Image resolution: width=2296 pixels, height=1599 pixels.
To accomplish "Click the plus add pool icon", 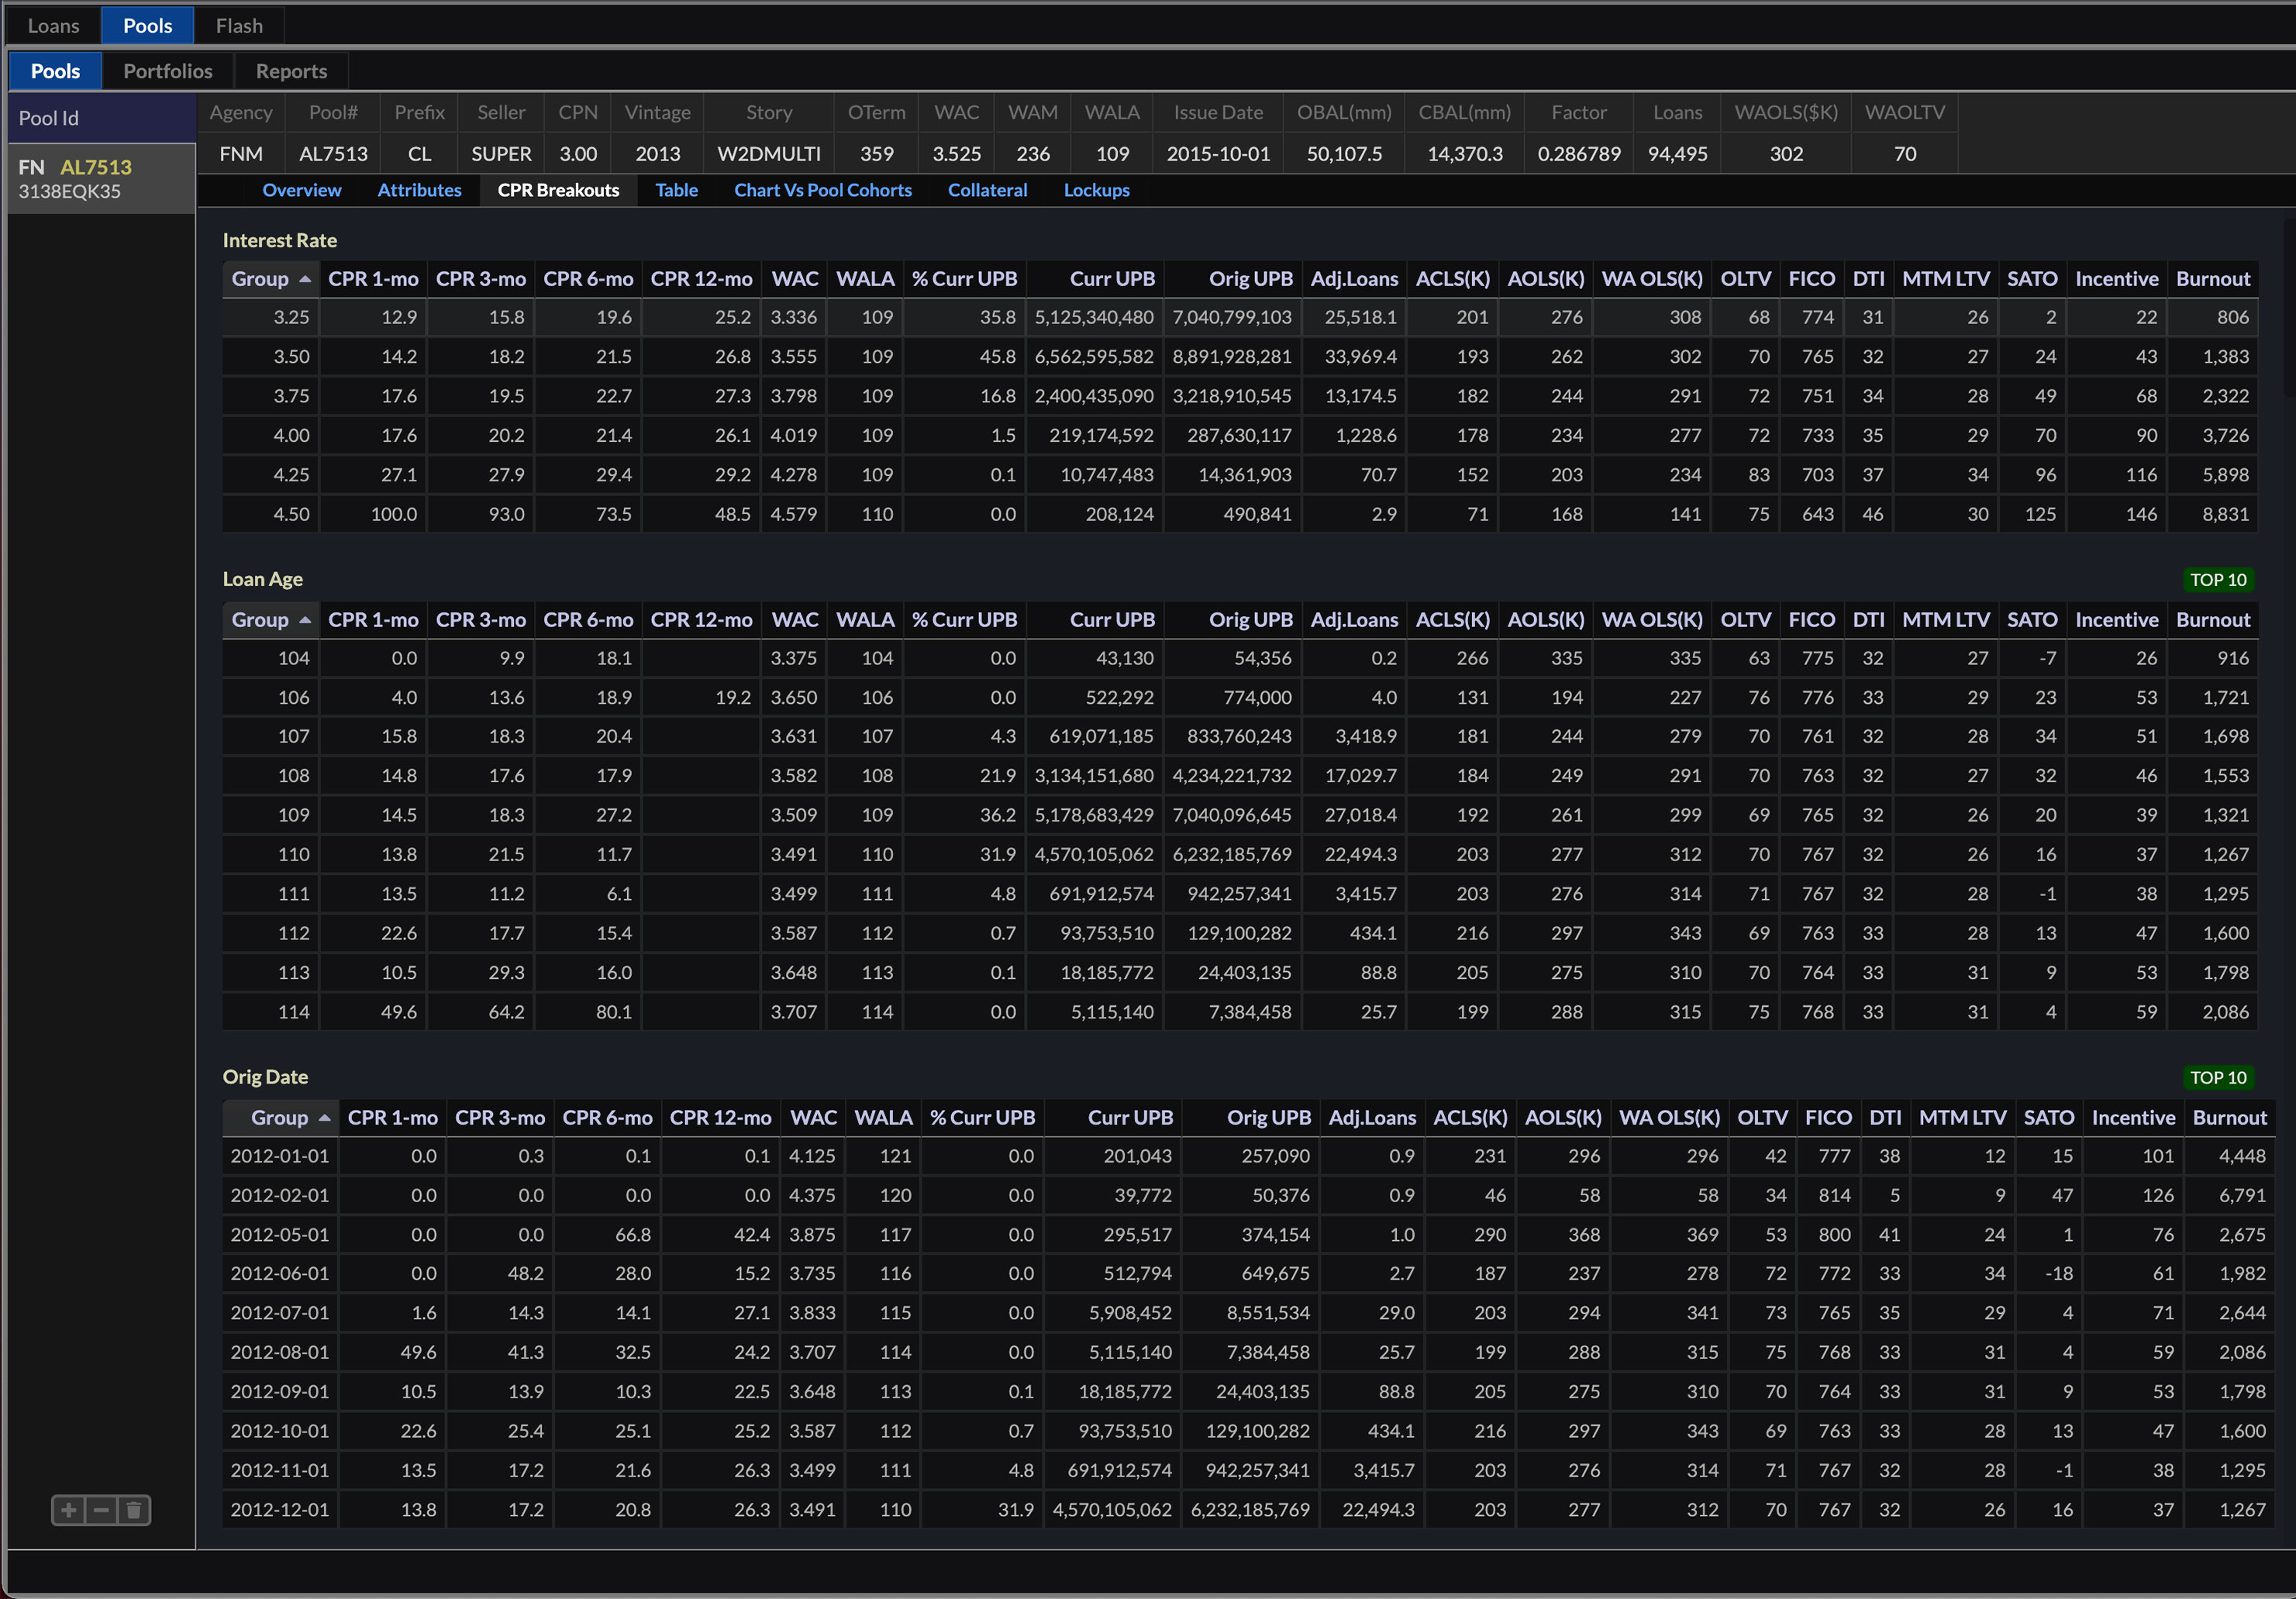I will tap(68, 1510).
